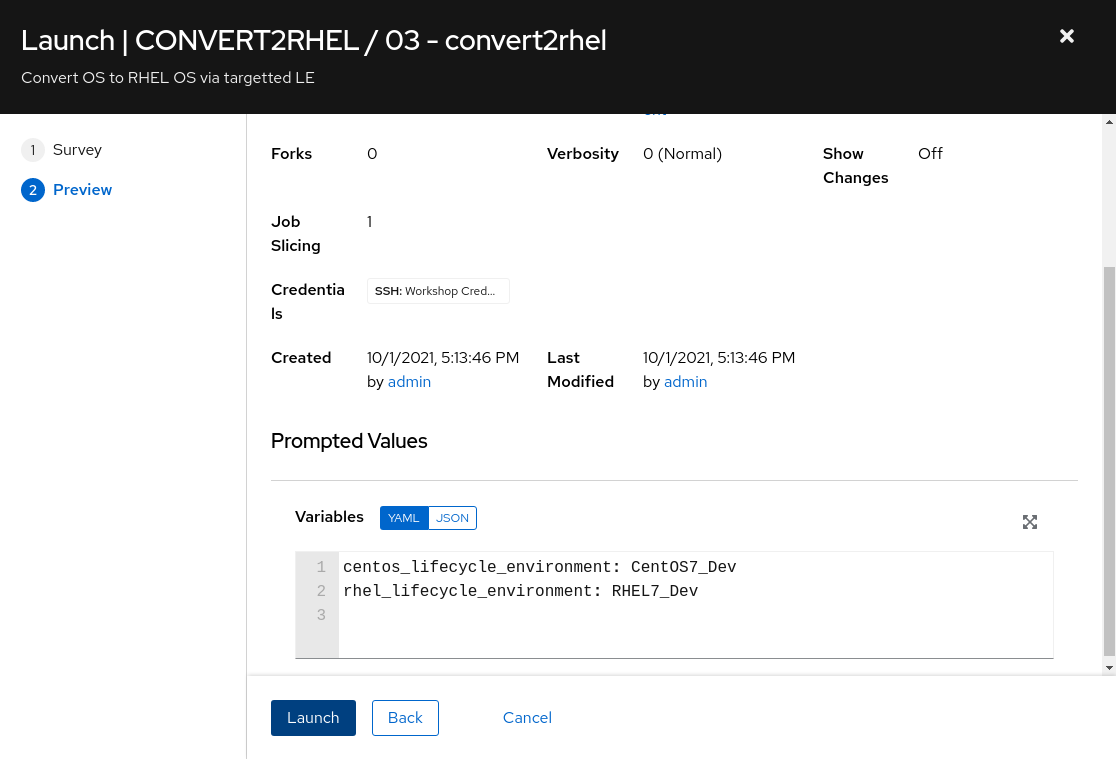This screenshot has height=759, width=1116.
Task: Click line number 3 in the editor gutter
Action: [321, 614]
